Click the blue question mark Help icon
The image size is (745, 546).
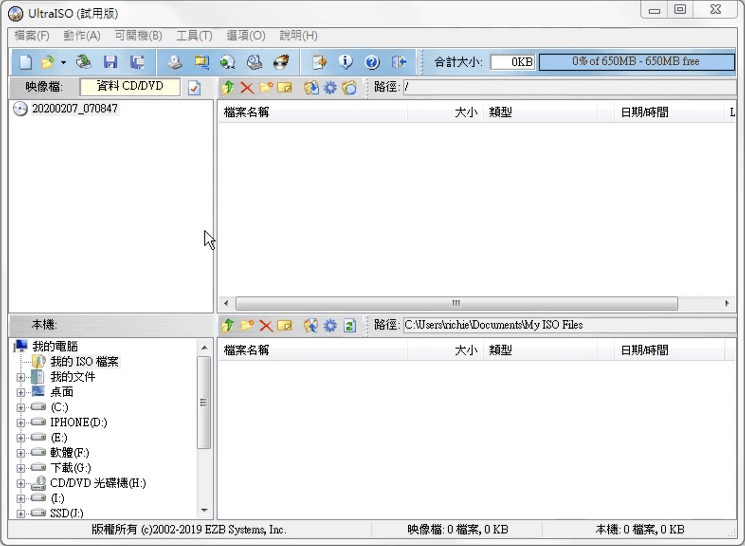point(372,62)
